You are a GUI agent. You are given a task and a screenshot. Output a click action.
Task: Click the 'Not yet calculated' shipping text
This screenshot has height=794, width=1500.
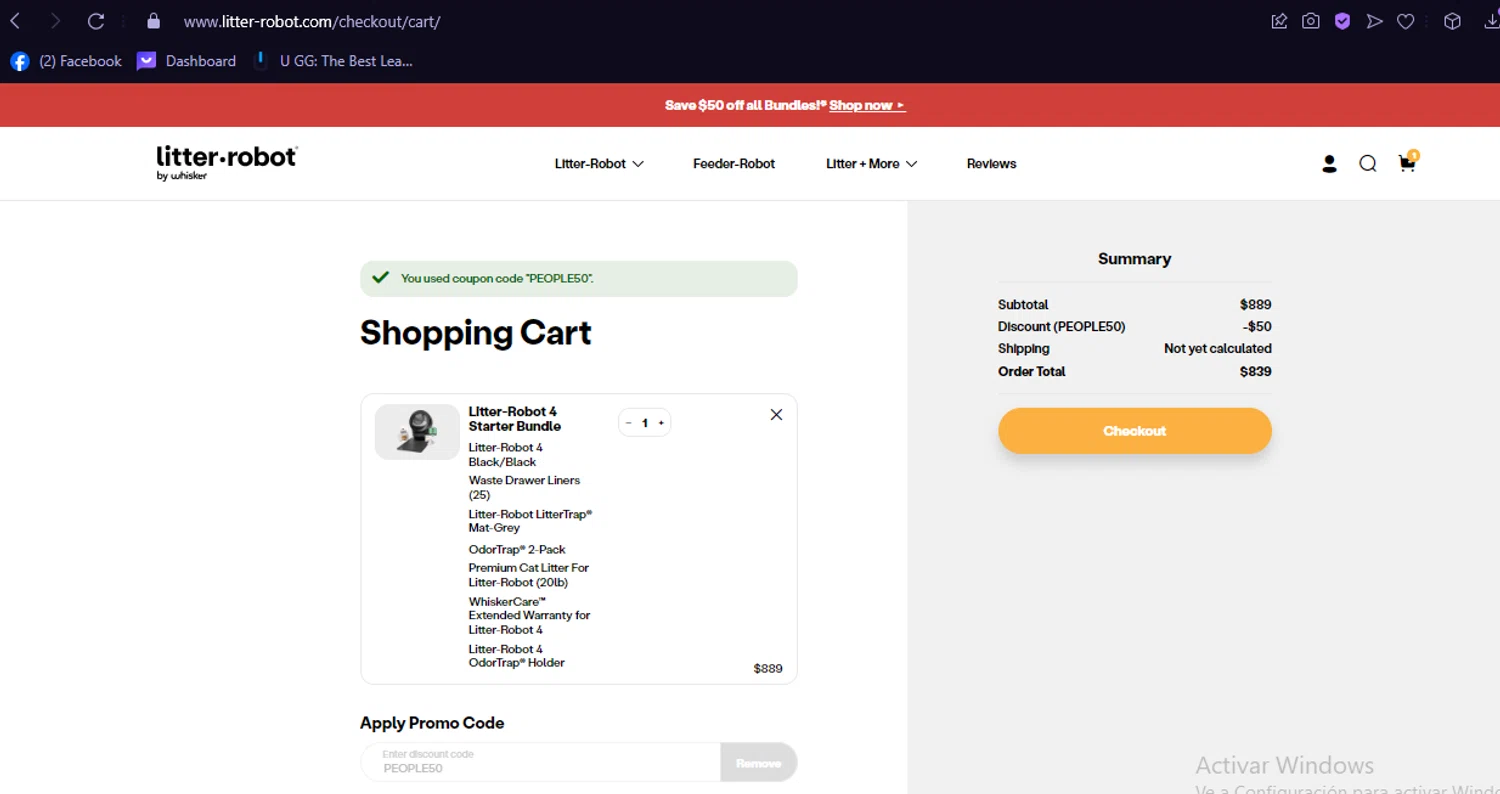click(1218, 349)
